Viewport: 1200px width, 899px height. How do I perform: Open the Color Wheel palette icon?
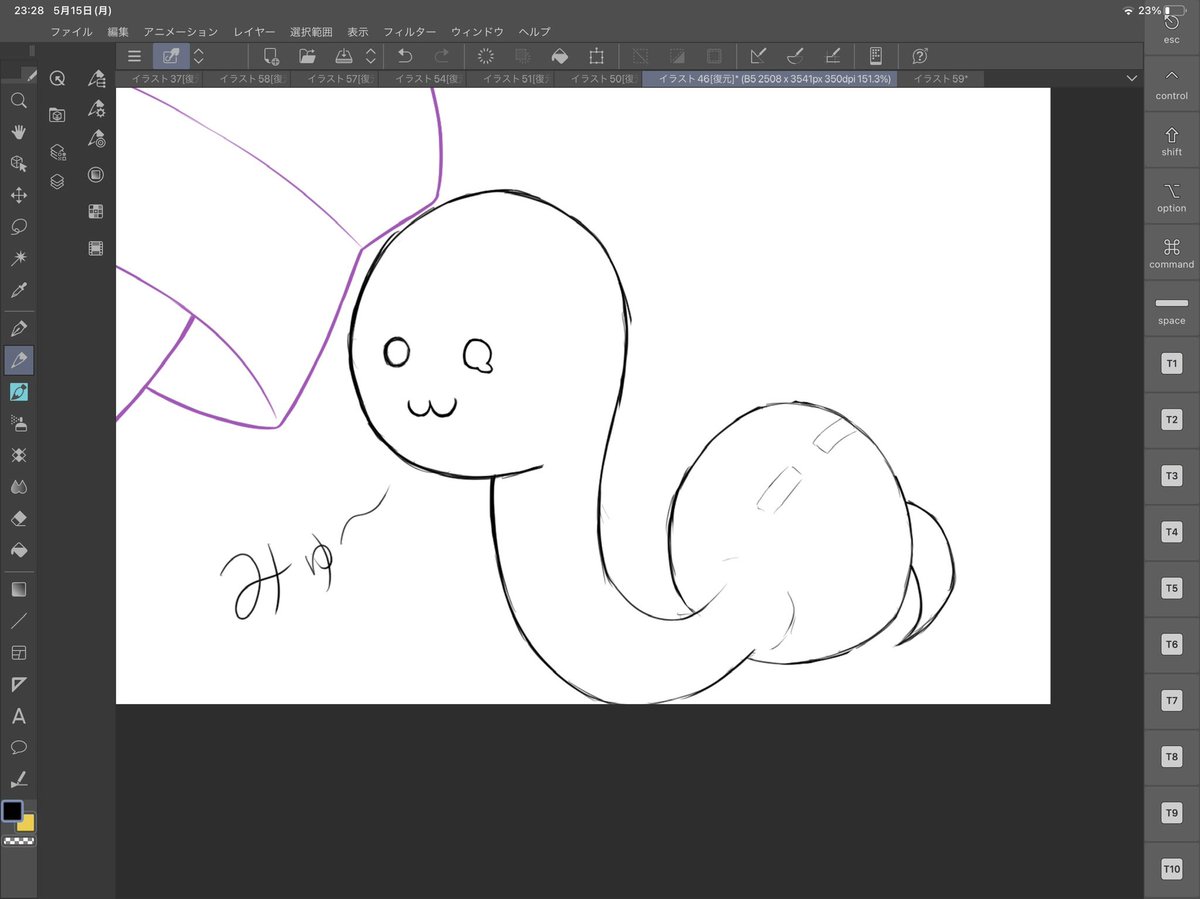[x=96, y=174]
